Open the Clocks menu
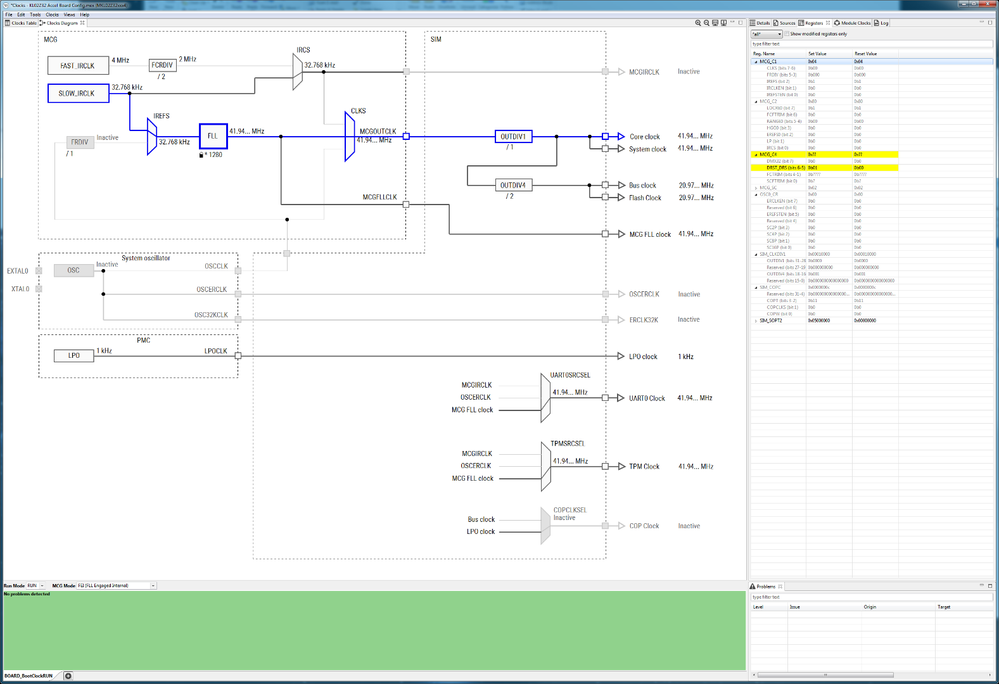999x684 pixels. [52, 14]
